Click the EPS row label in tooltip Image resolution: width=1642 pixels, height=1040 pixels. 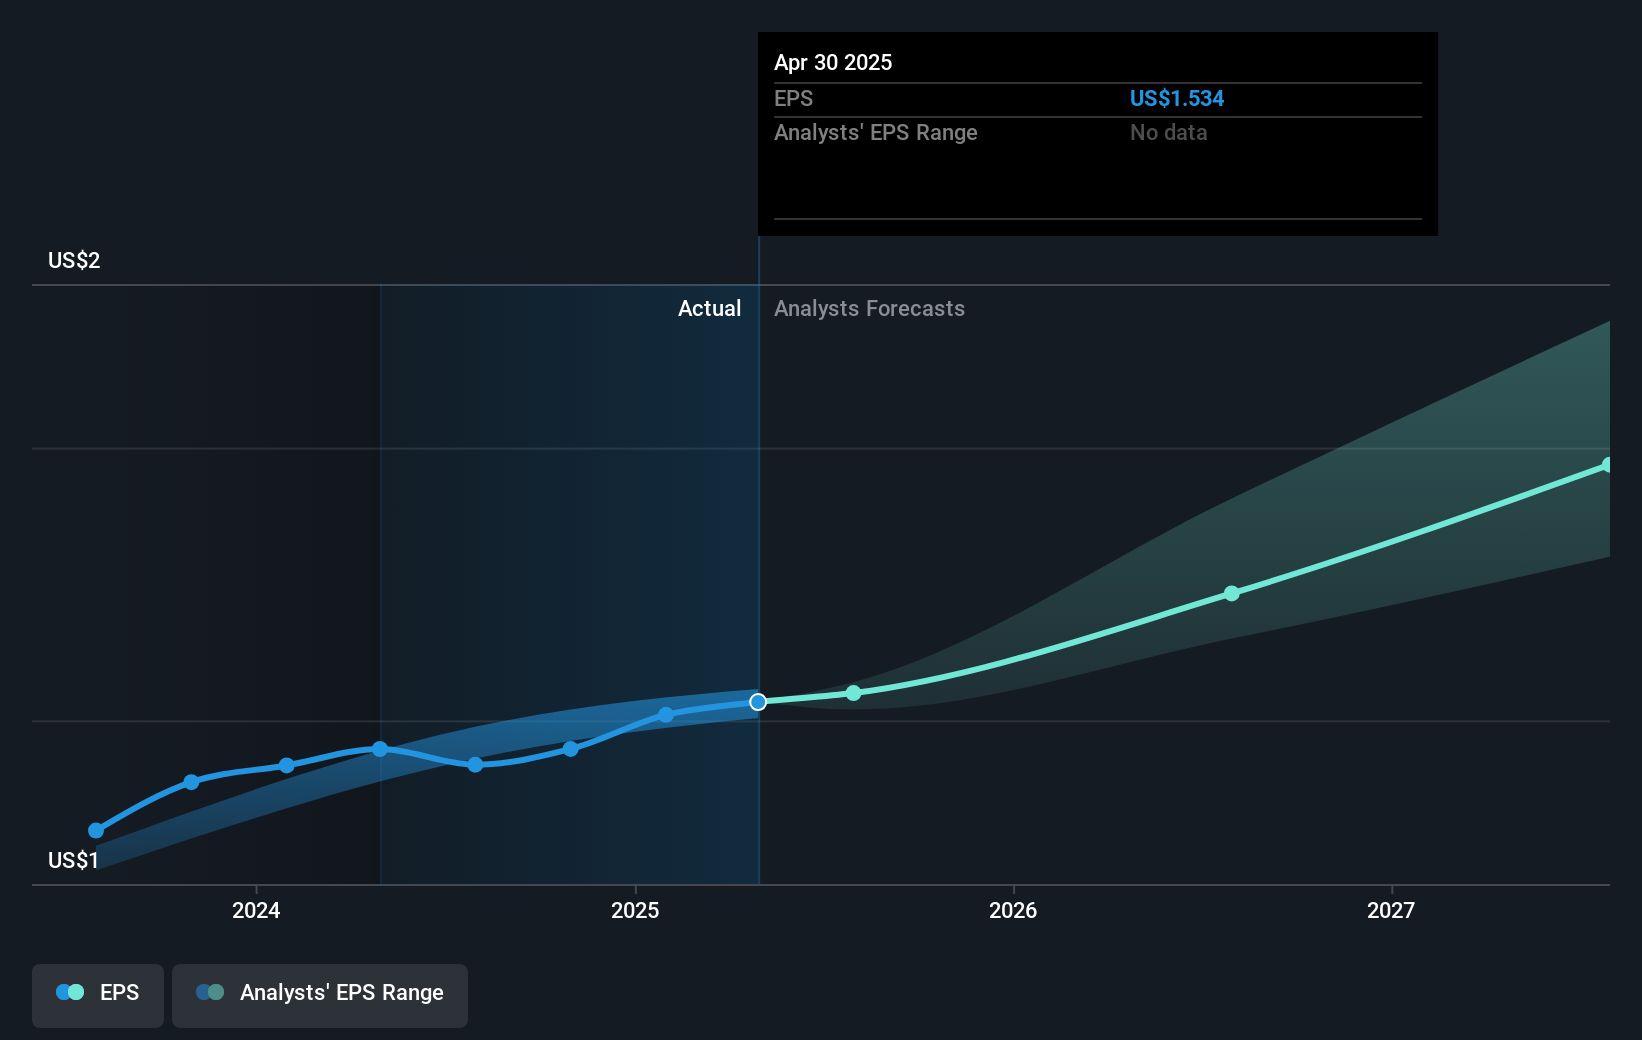(794, 99)
